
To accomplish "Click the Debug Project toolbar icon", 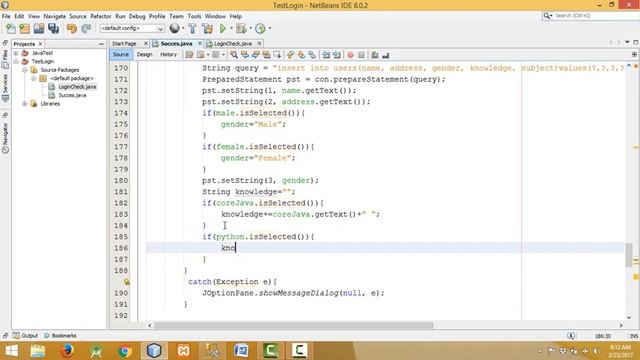I will click(x=241, y=29).
